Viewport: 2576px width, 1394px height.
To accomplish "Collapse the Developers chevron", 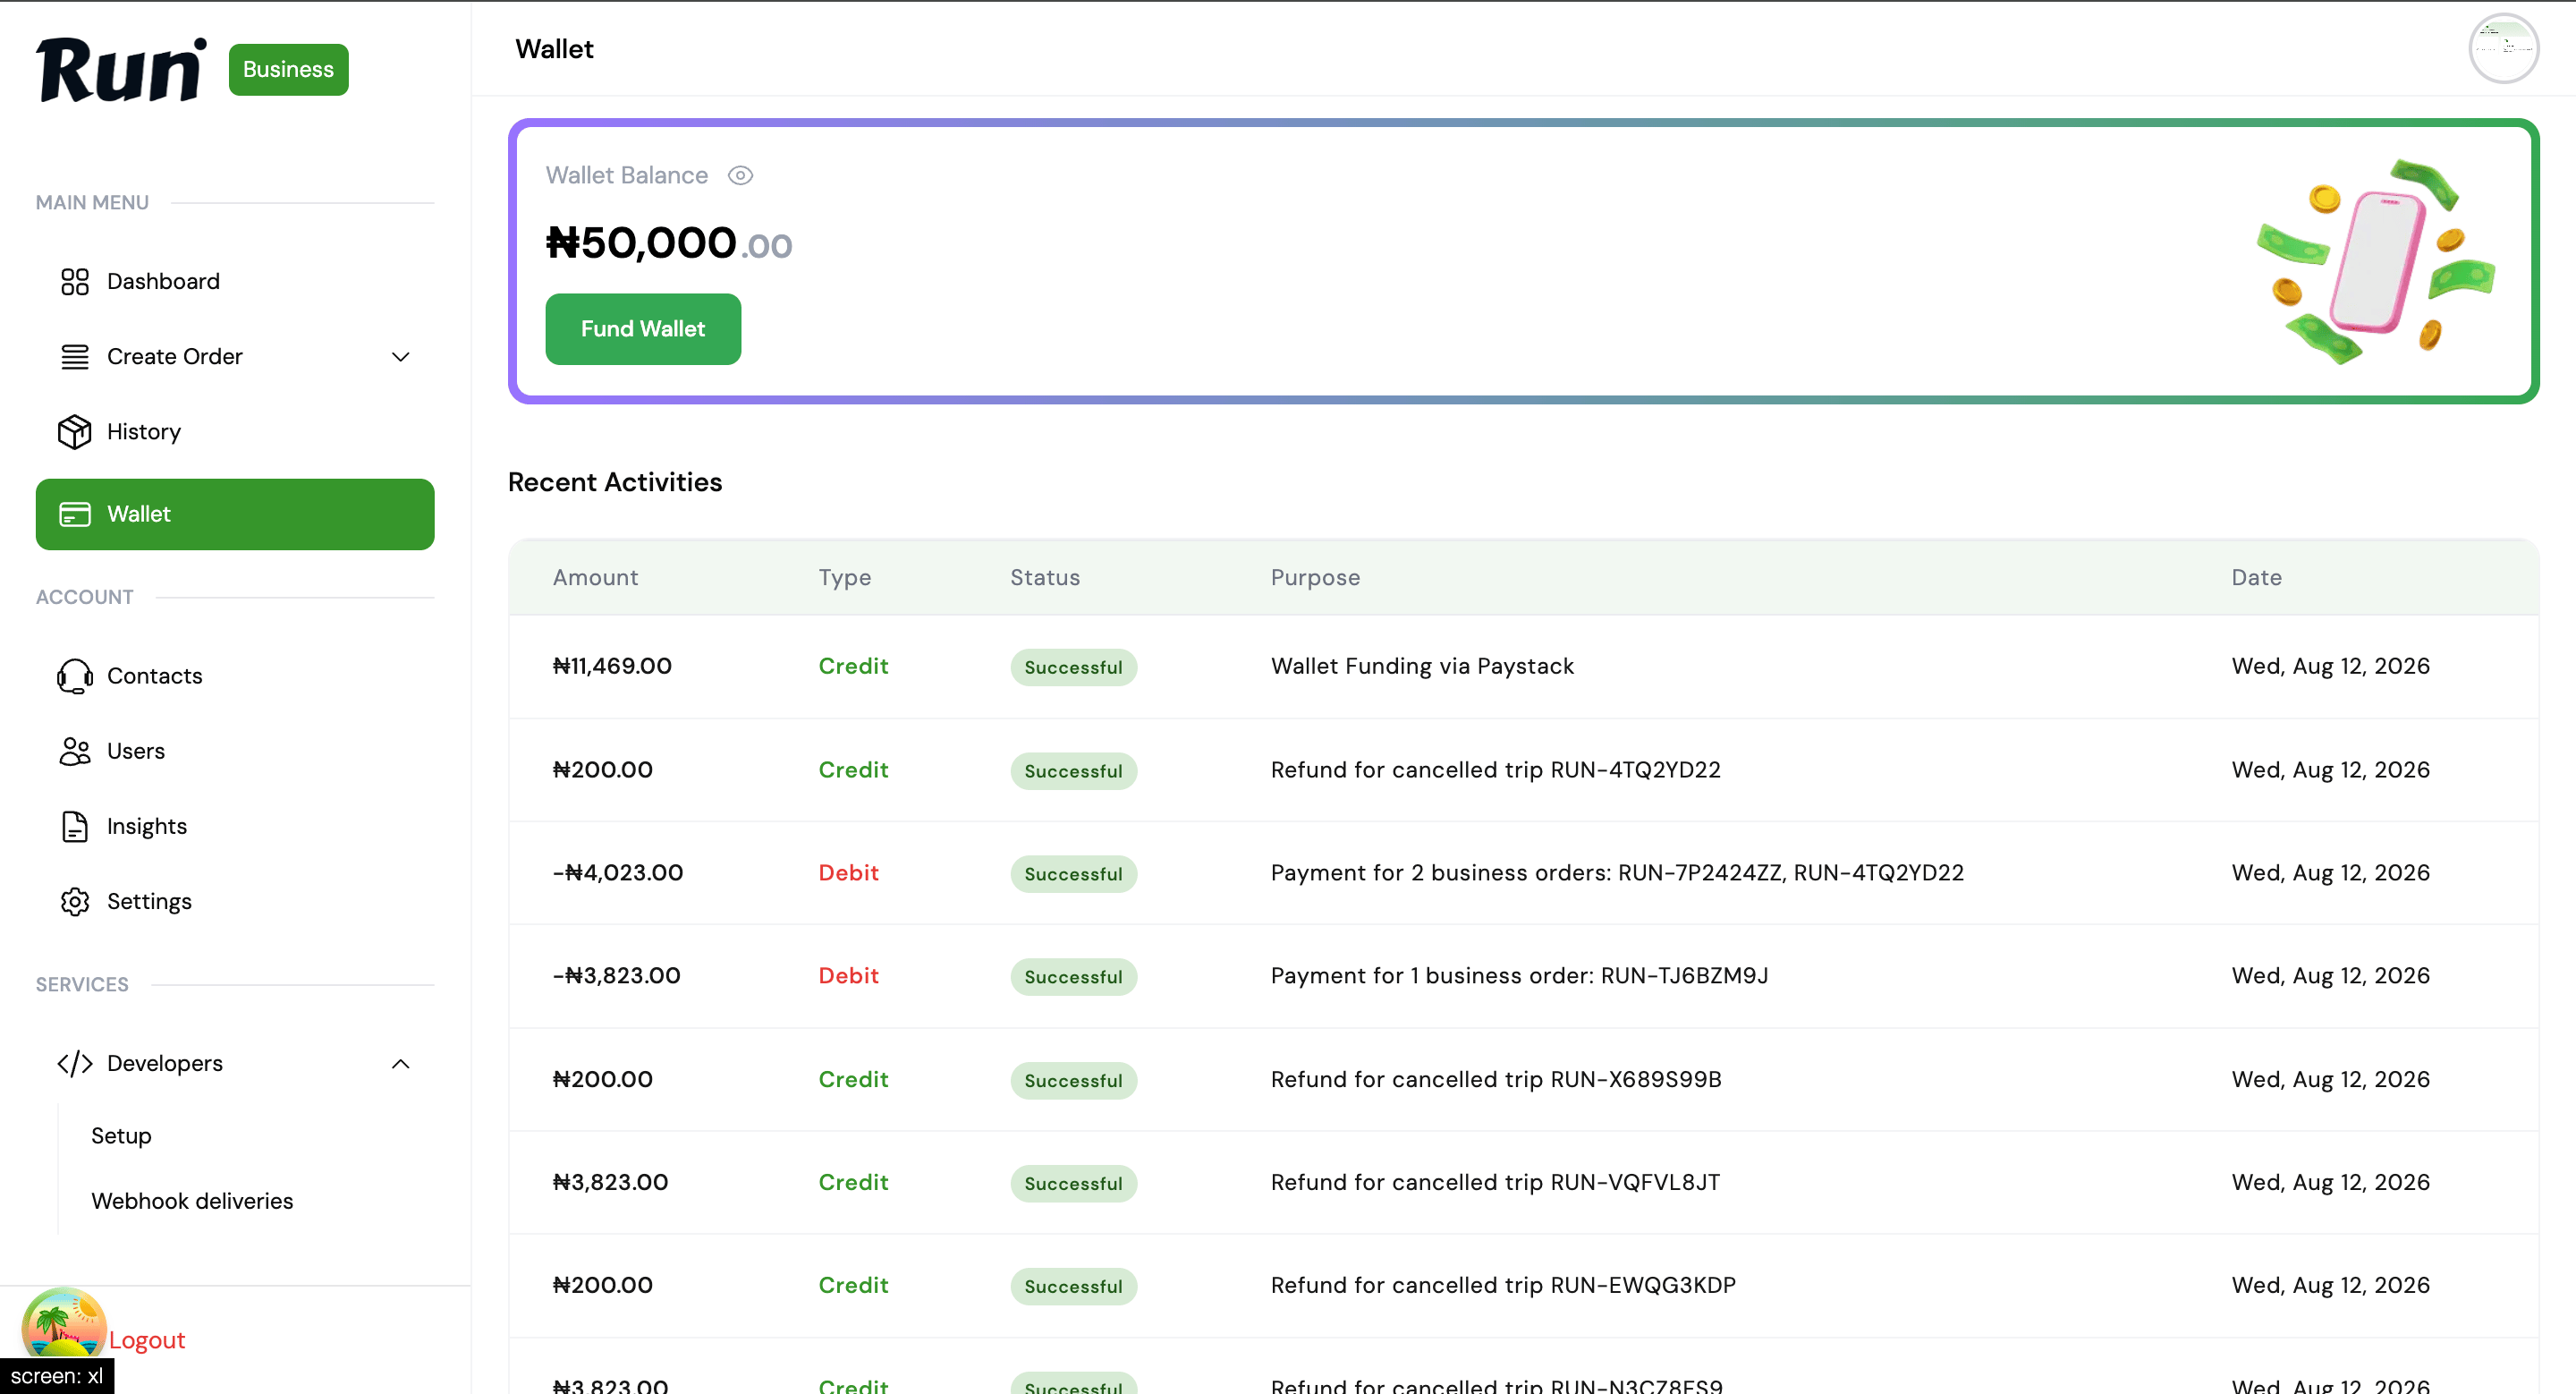I will [401, 1063].
